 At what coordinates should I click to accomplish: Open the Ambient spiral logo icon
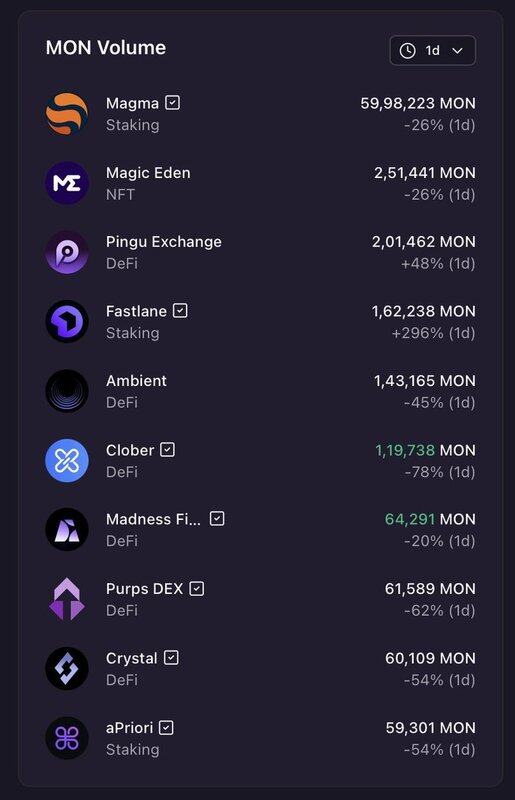tap(67, 391)
